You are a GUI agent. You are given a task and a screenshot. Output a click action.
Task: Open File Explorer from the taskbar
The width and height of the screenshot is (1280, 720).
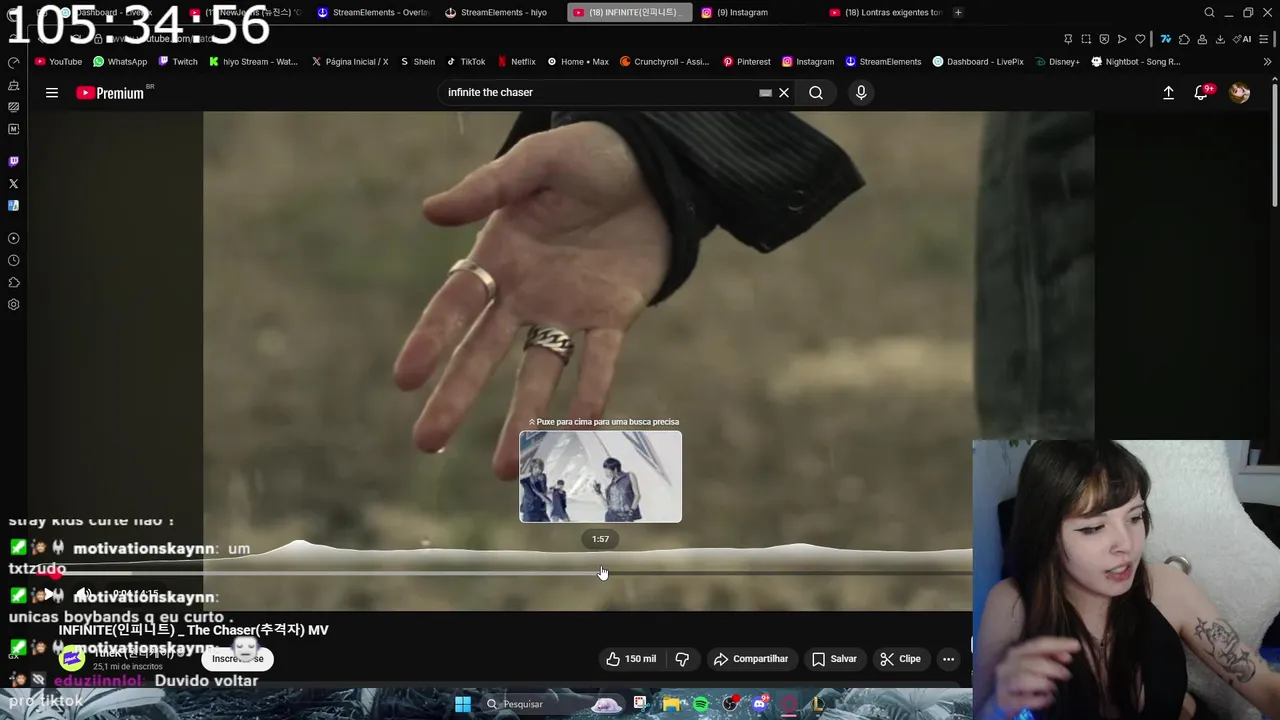coord(672,704)
